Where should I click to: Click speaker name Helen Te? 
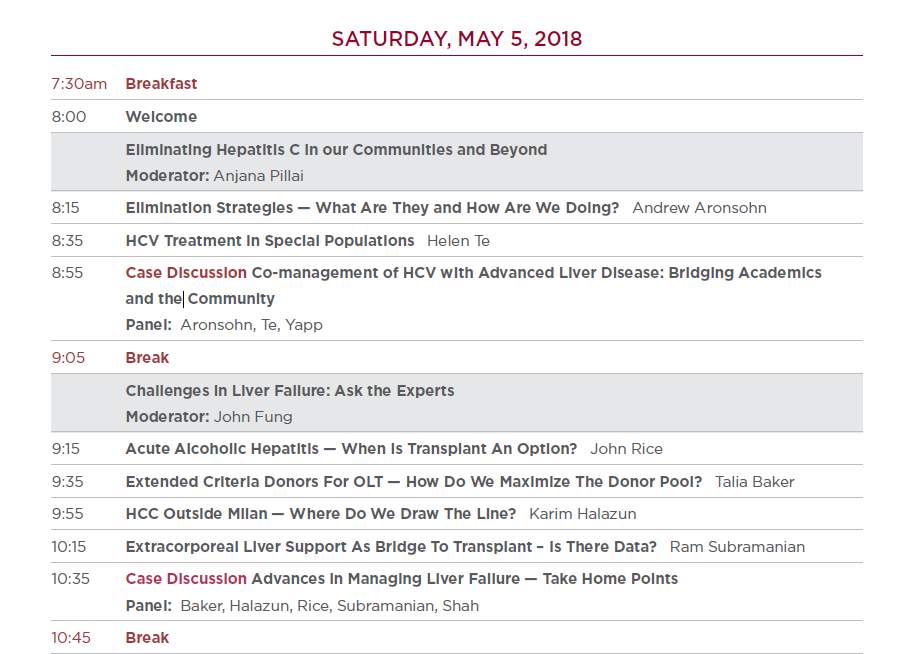tap(458, 241)
